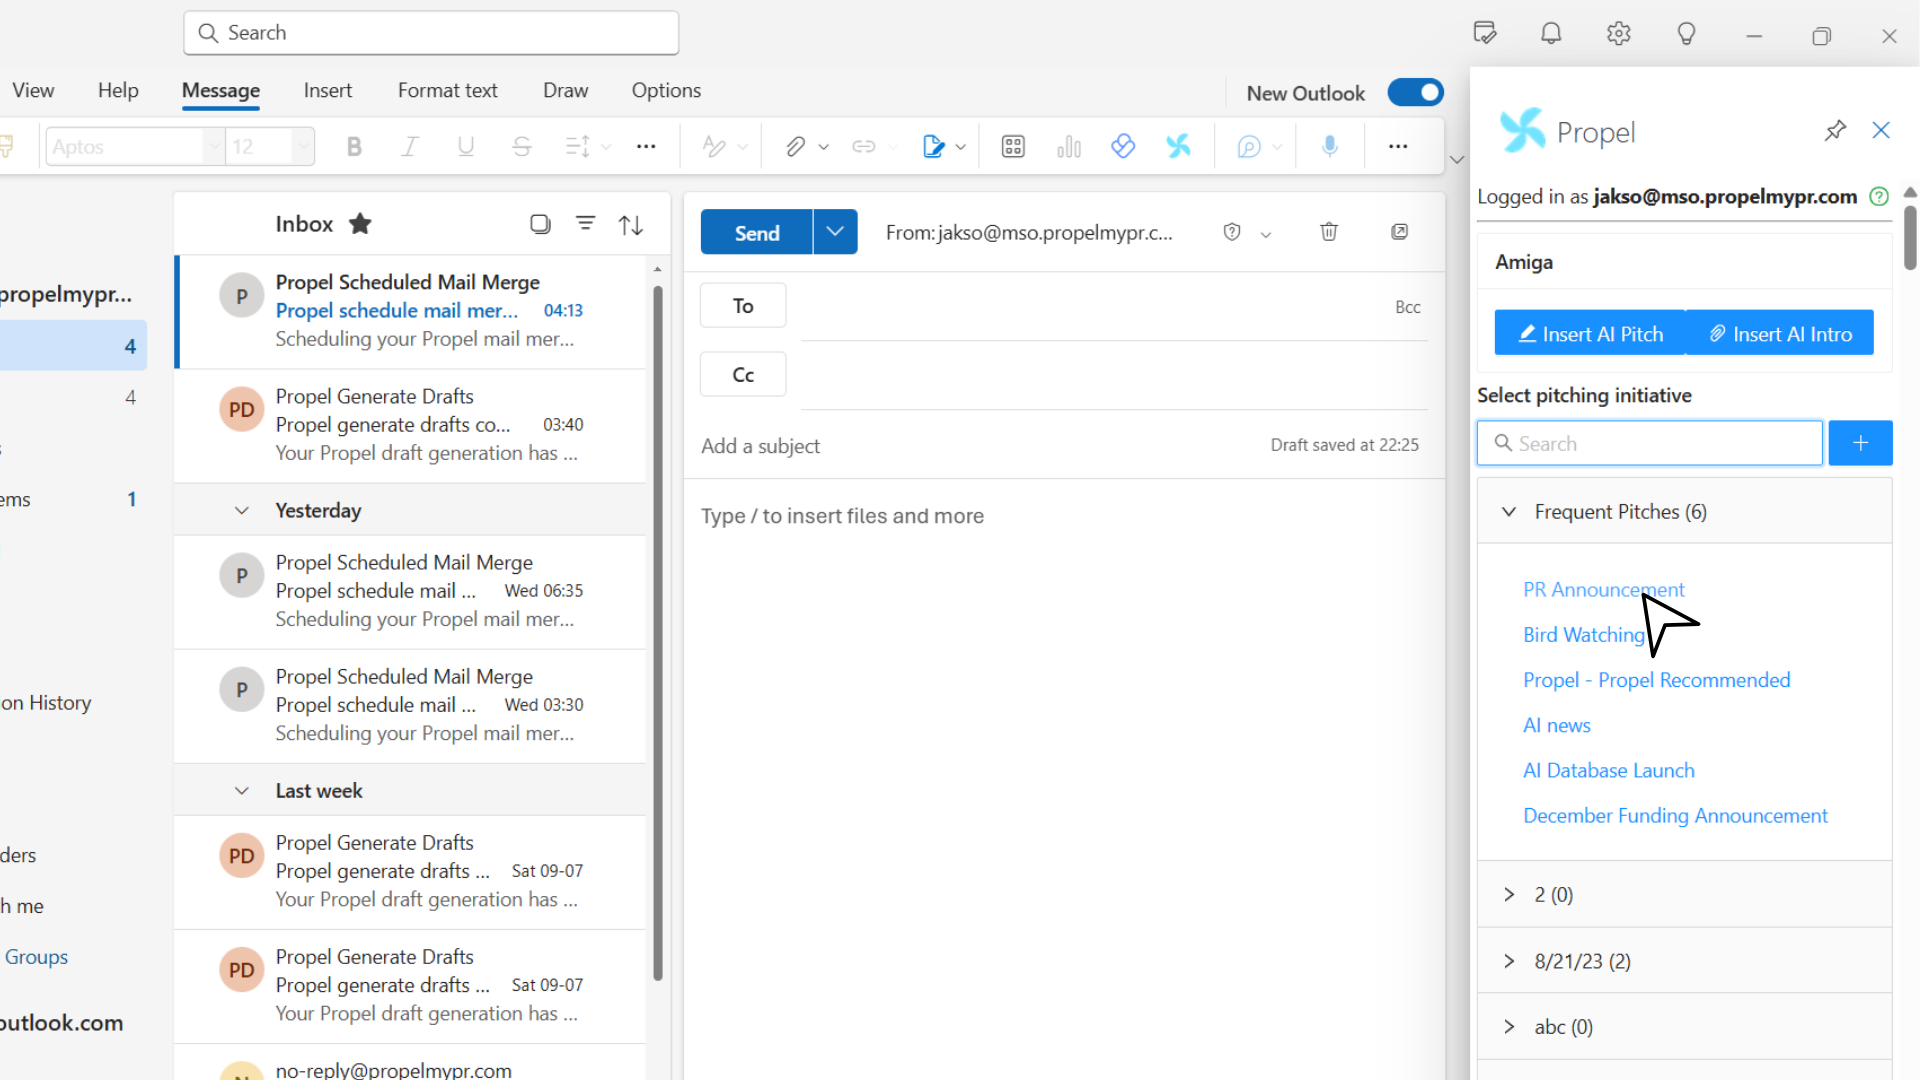Image resolution: width=1920 pixels, height=1080 pixels.
Task: Click the Propel panel scrollbar
Action: pyautogui.click(x=1910, y=238)
